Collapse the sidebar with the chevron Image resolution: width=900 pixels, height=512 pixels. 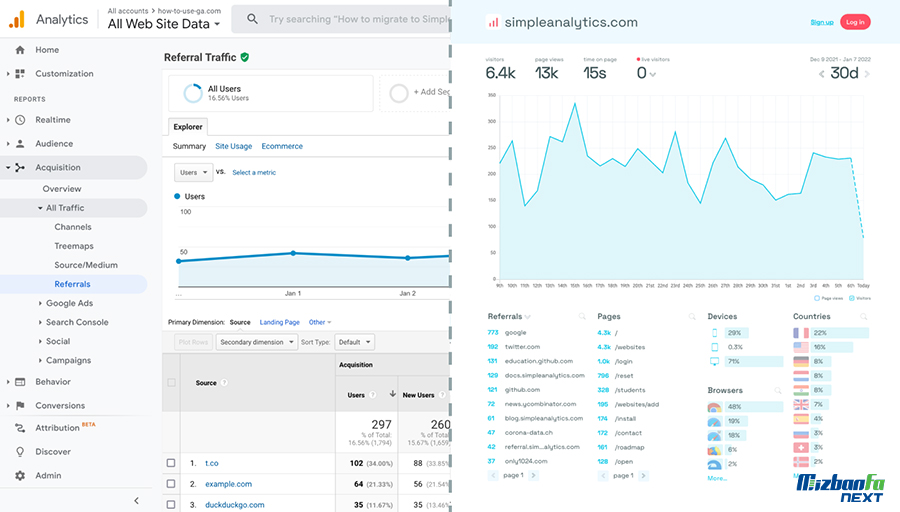[137, 501]
